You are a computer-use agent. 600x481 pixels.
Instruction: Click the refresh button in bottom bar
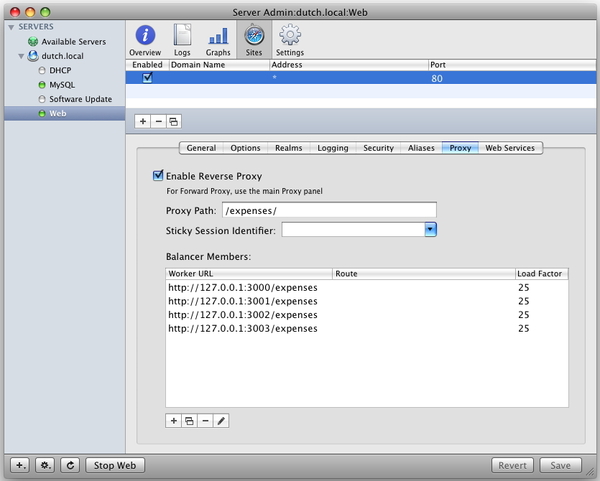coord(70,465)
